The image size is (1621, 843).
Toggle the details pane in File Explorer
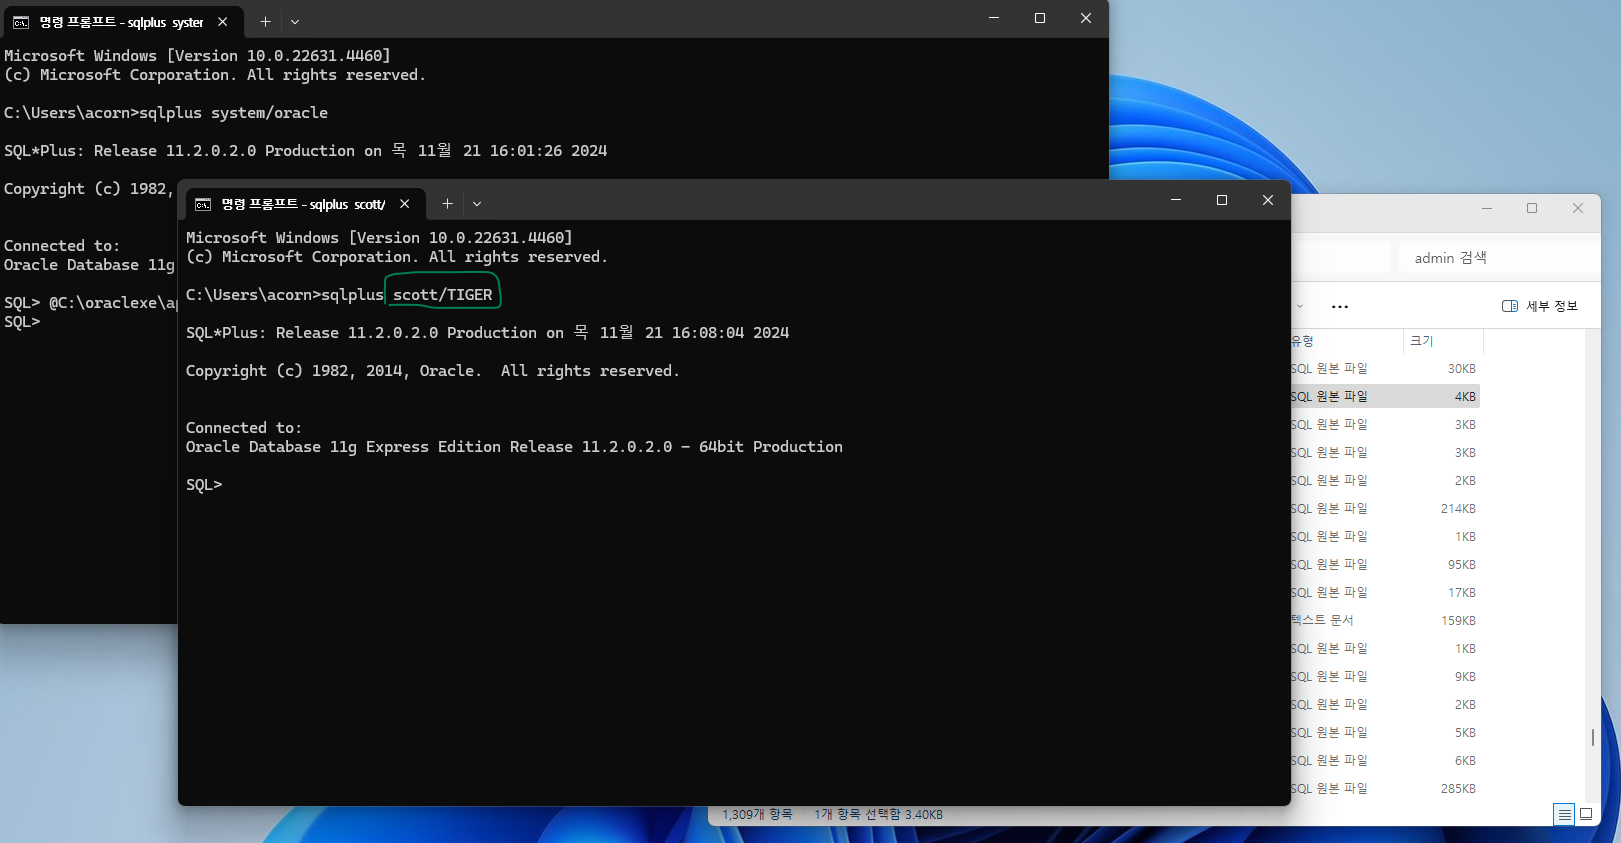click(x=1540, y=306)
